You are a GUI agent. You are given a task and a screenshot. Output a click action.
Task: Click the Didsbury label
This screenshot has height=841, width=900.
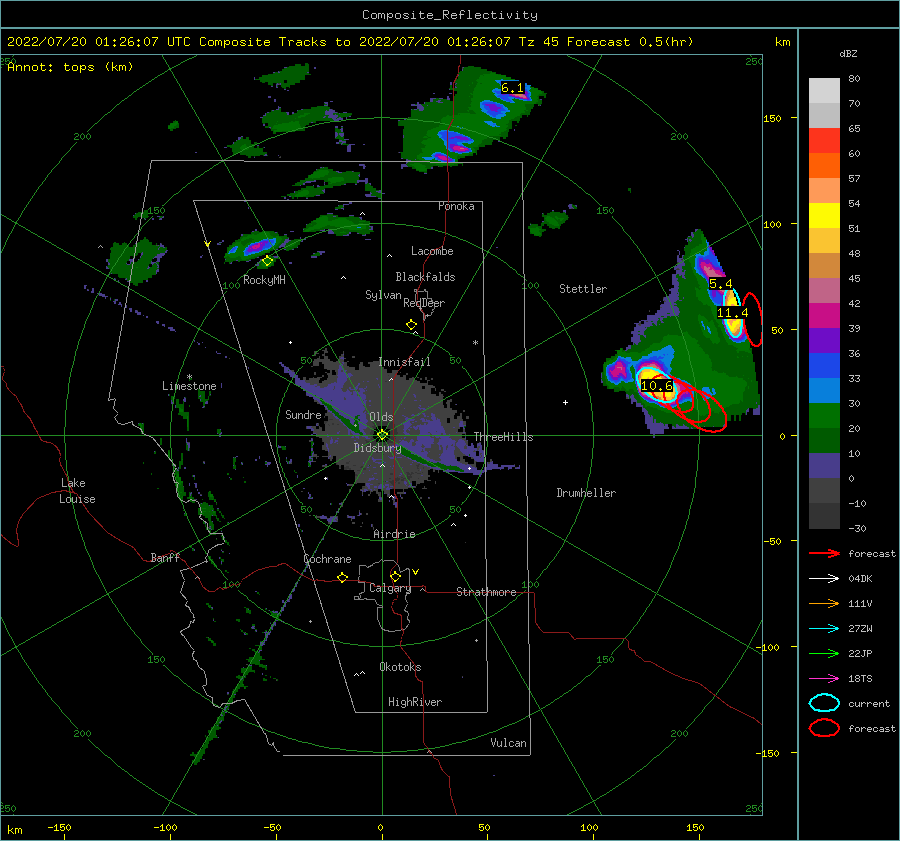(x=377, y=448)
